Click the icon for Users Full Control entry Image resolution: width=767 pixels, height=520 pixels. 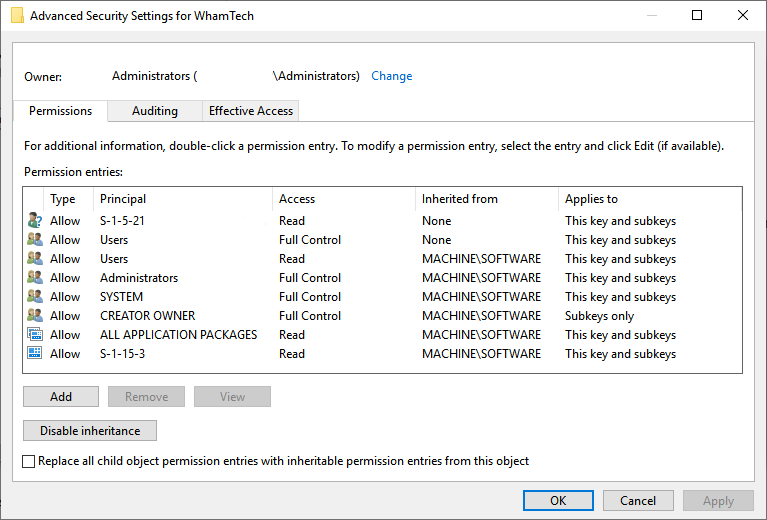(x=35, y=240)
